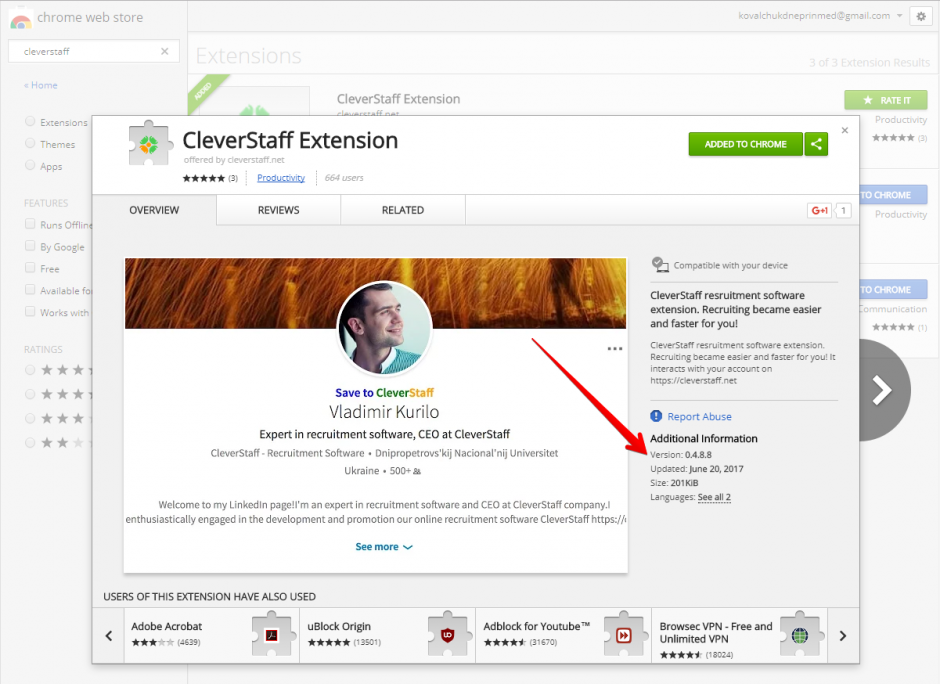Image resolution: width=940 pixels, height=684 pixels.
Task: Click the Report Abuse link
Action: coord(699,416)
